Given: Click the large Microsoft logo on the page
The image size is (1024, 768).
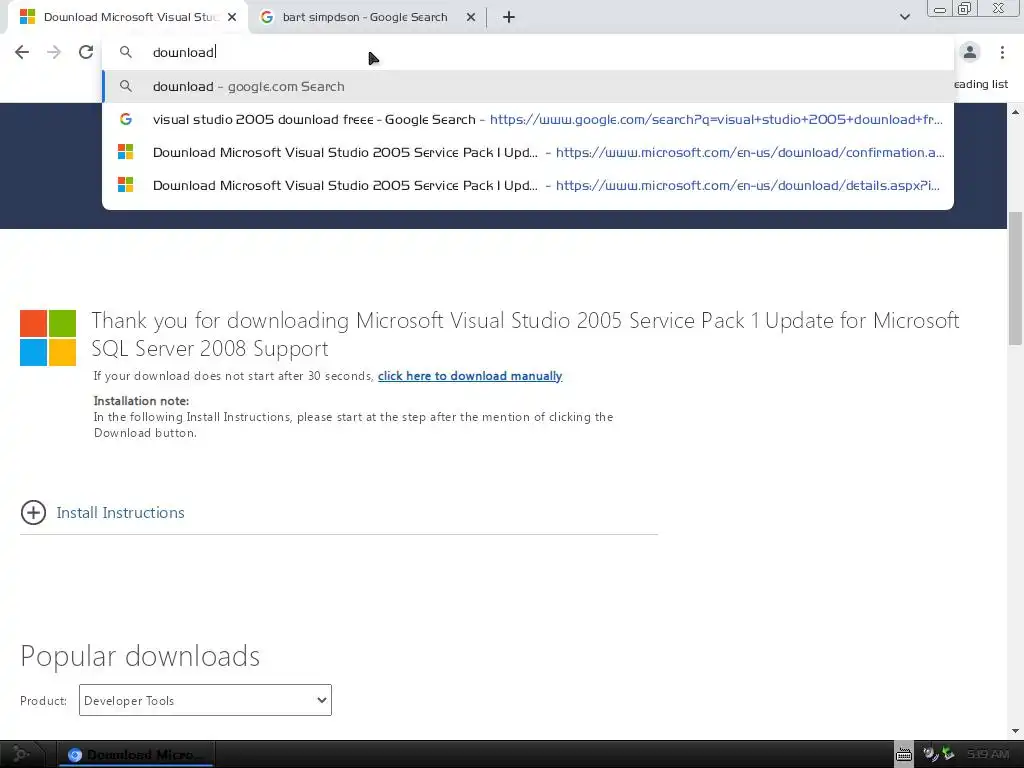Looking at the screenshot, I should pos(48,338).
